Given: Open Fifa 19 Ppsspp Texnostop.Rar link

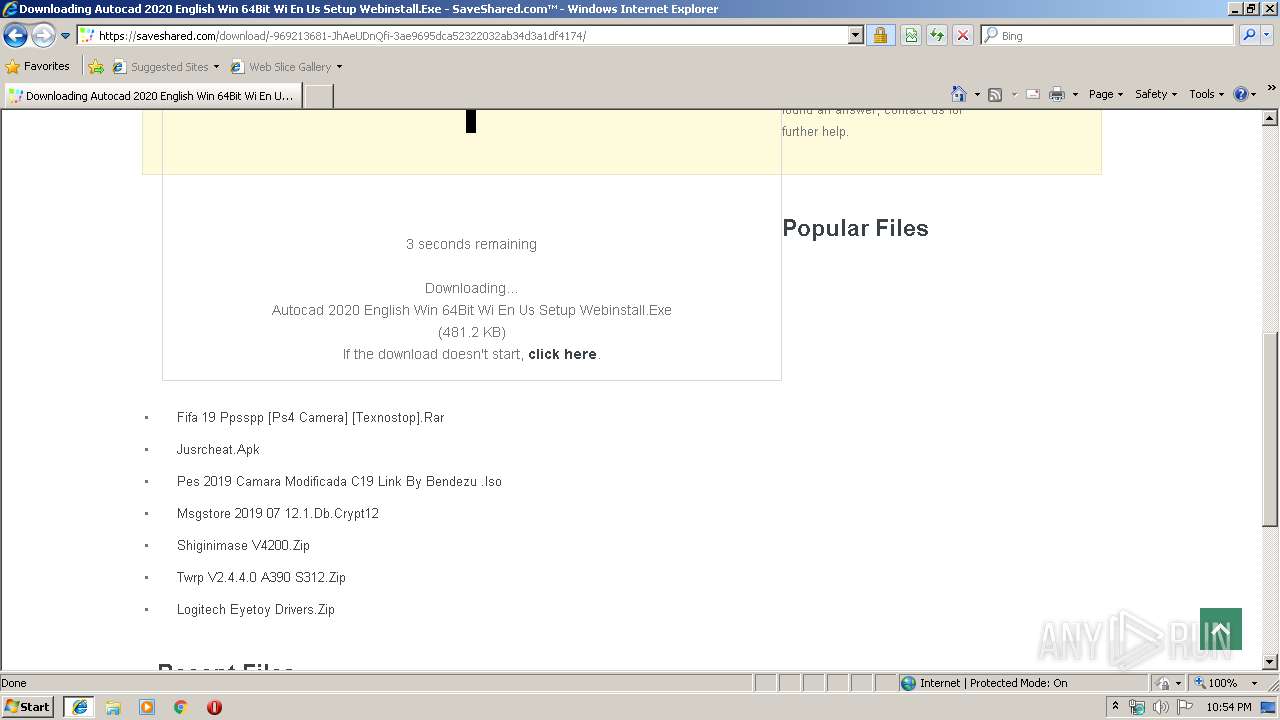Looking at the screenshot, I should tap(310, 417).
